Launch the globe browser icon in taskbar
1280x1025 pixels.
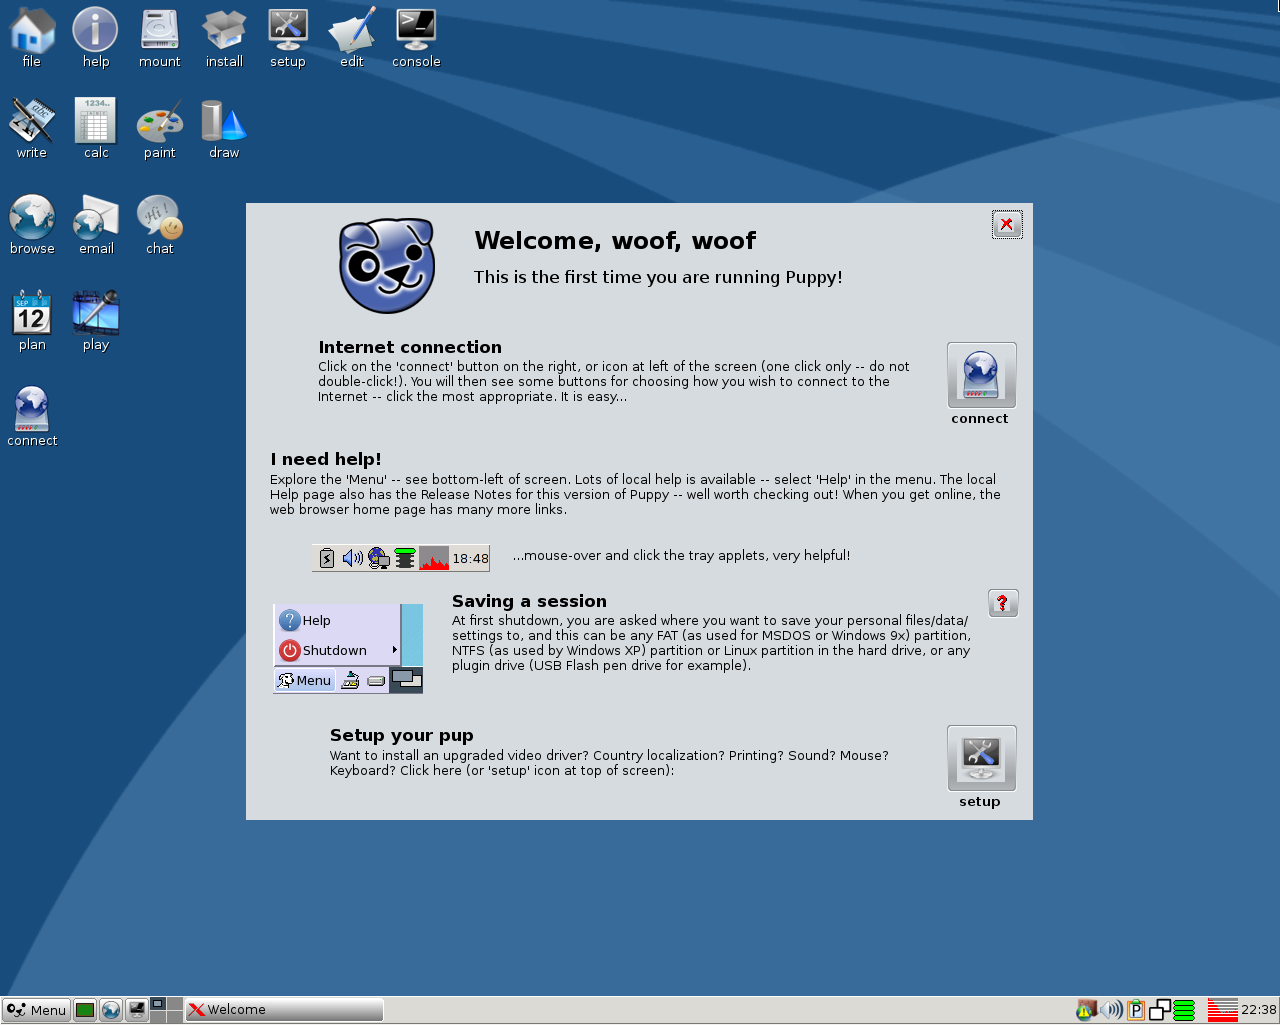(111, 1010)
